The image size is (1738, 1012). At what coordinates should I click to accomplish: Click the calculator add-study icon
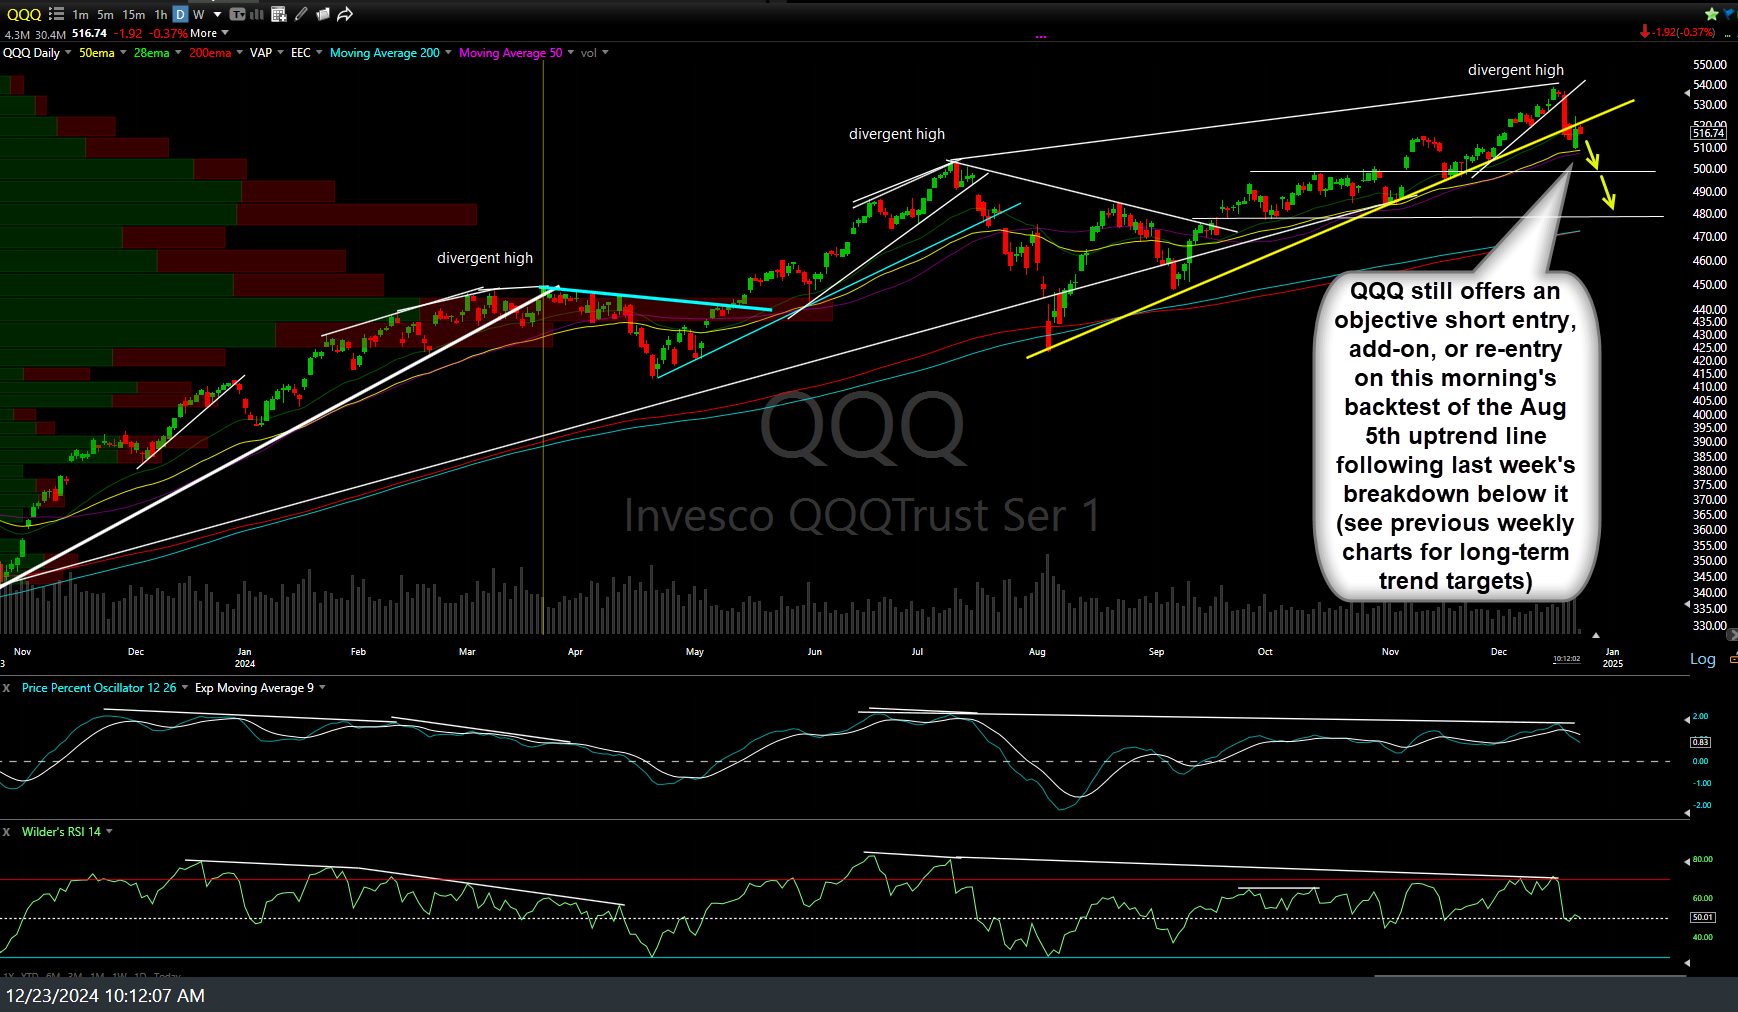(x=278, y=13)
